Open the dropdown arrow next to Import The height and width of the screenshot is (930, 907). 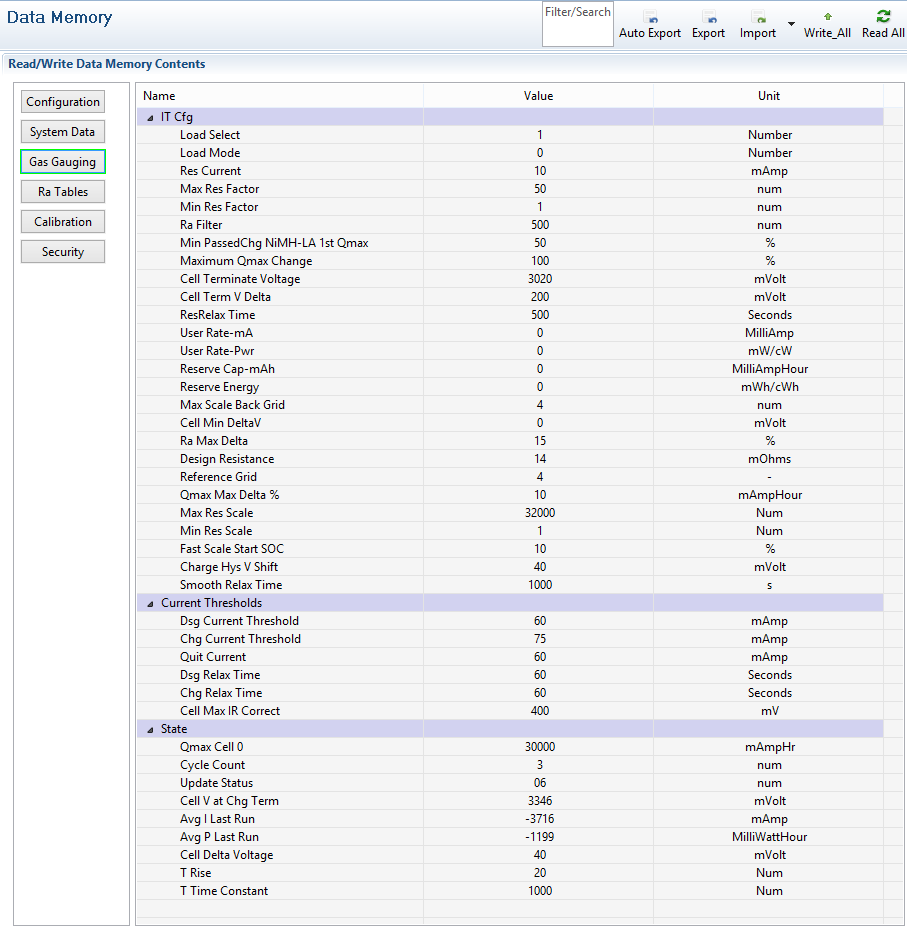(791, 24)
